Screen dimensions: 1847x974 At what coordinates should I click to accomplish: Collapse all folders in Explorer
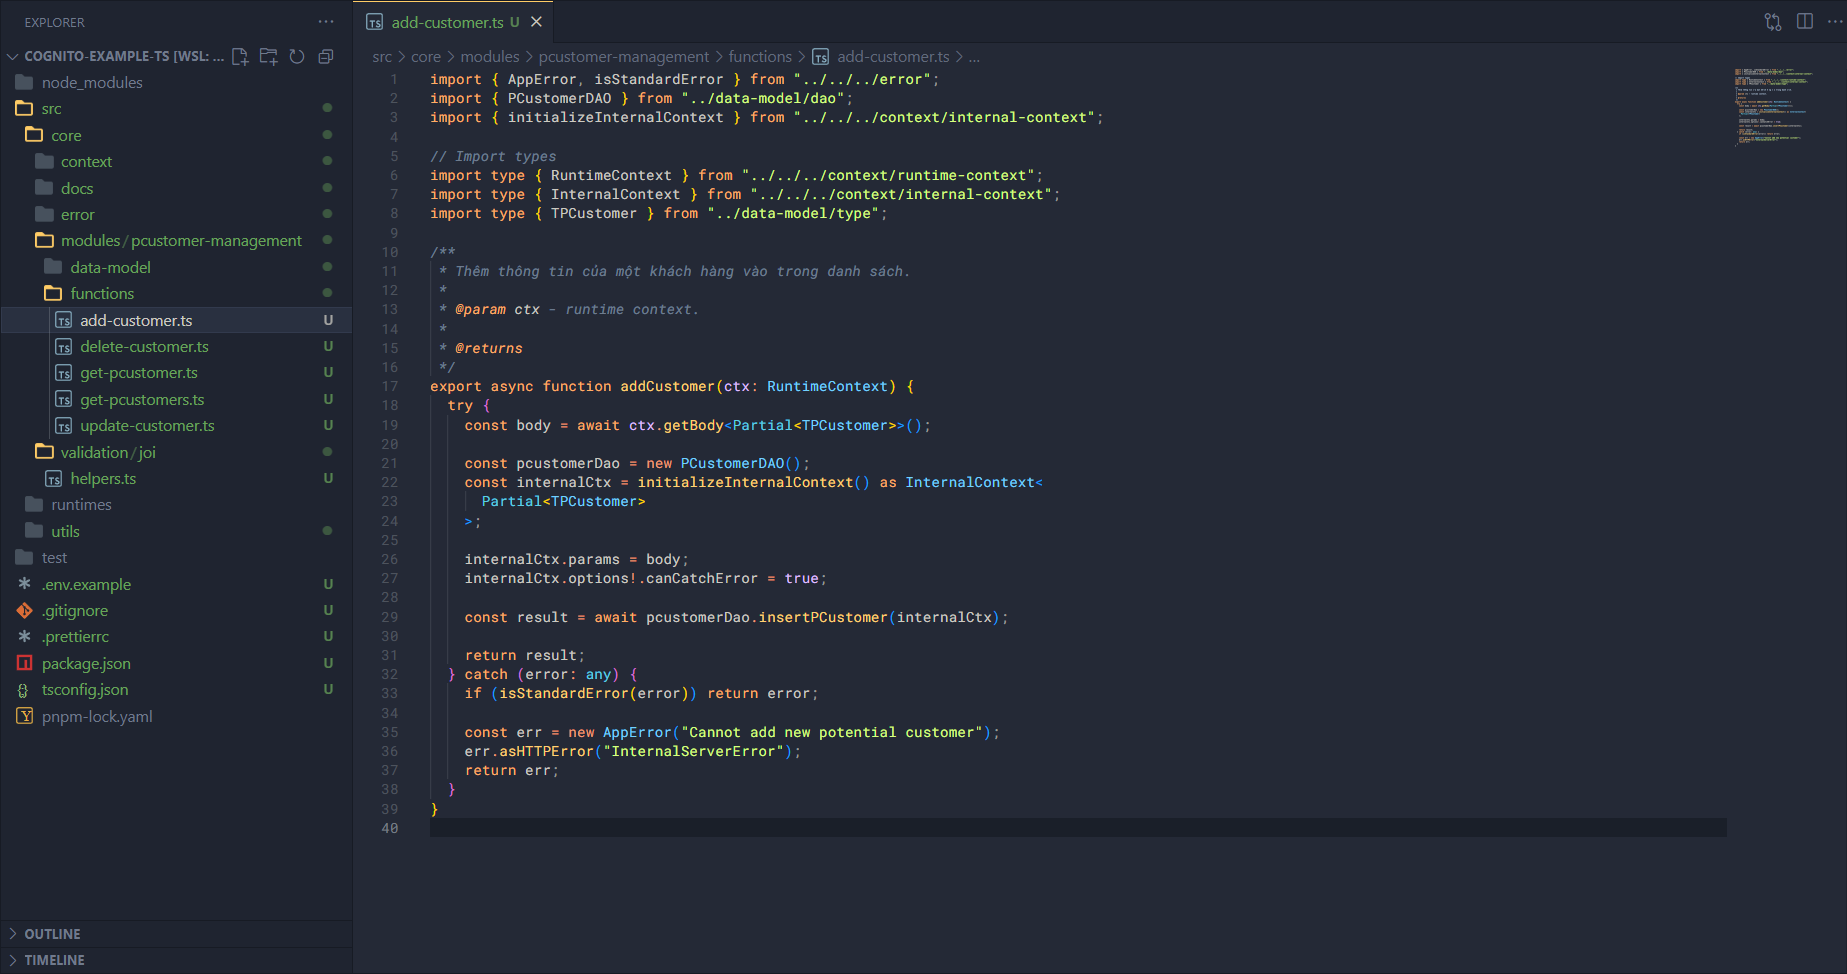click(325, 56)
